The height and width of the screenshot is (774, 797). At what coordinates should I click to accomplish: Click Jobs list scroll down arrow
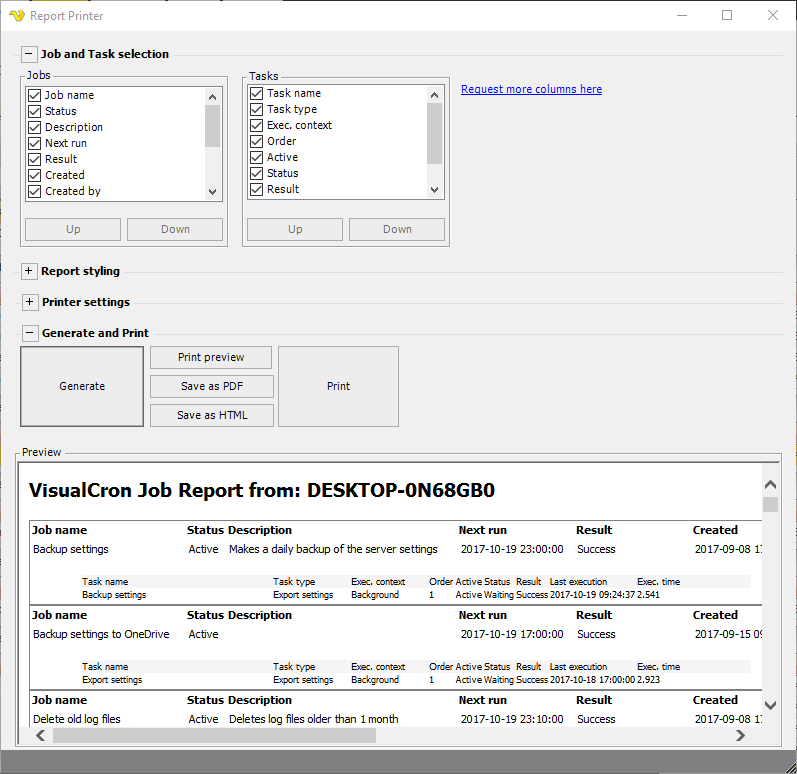coord(212,192)
